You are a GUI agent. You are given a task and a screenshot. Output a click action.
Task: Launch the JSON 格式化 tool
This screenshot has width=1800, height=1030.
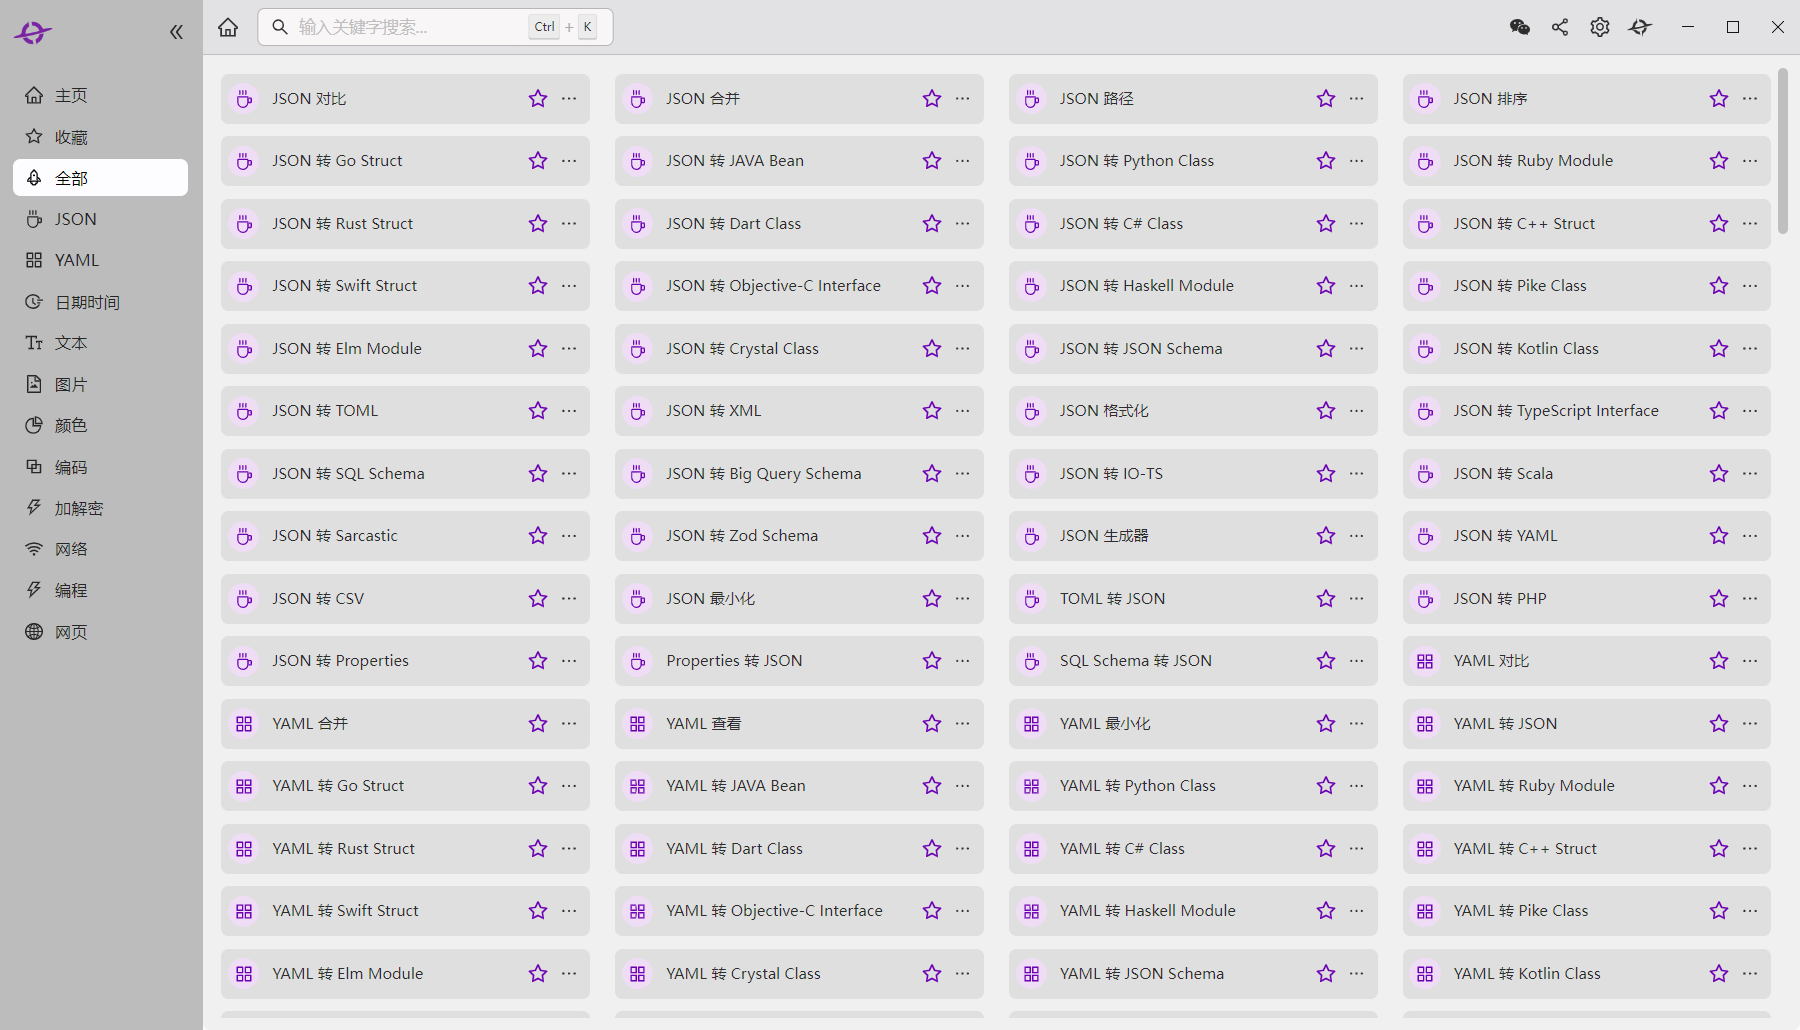[1104, 411]
